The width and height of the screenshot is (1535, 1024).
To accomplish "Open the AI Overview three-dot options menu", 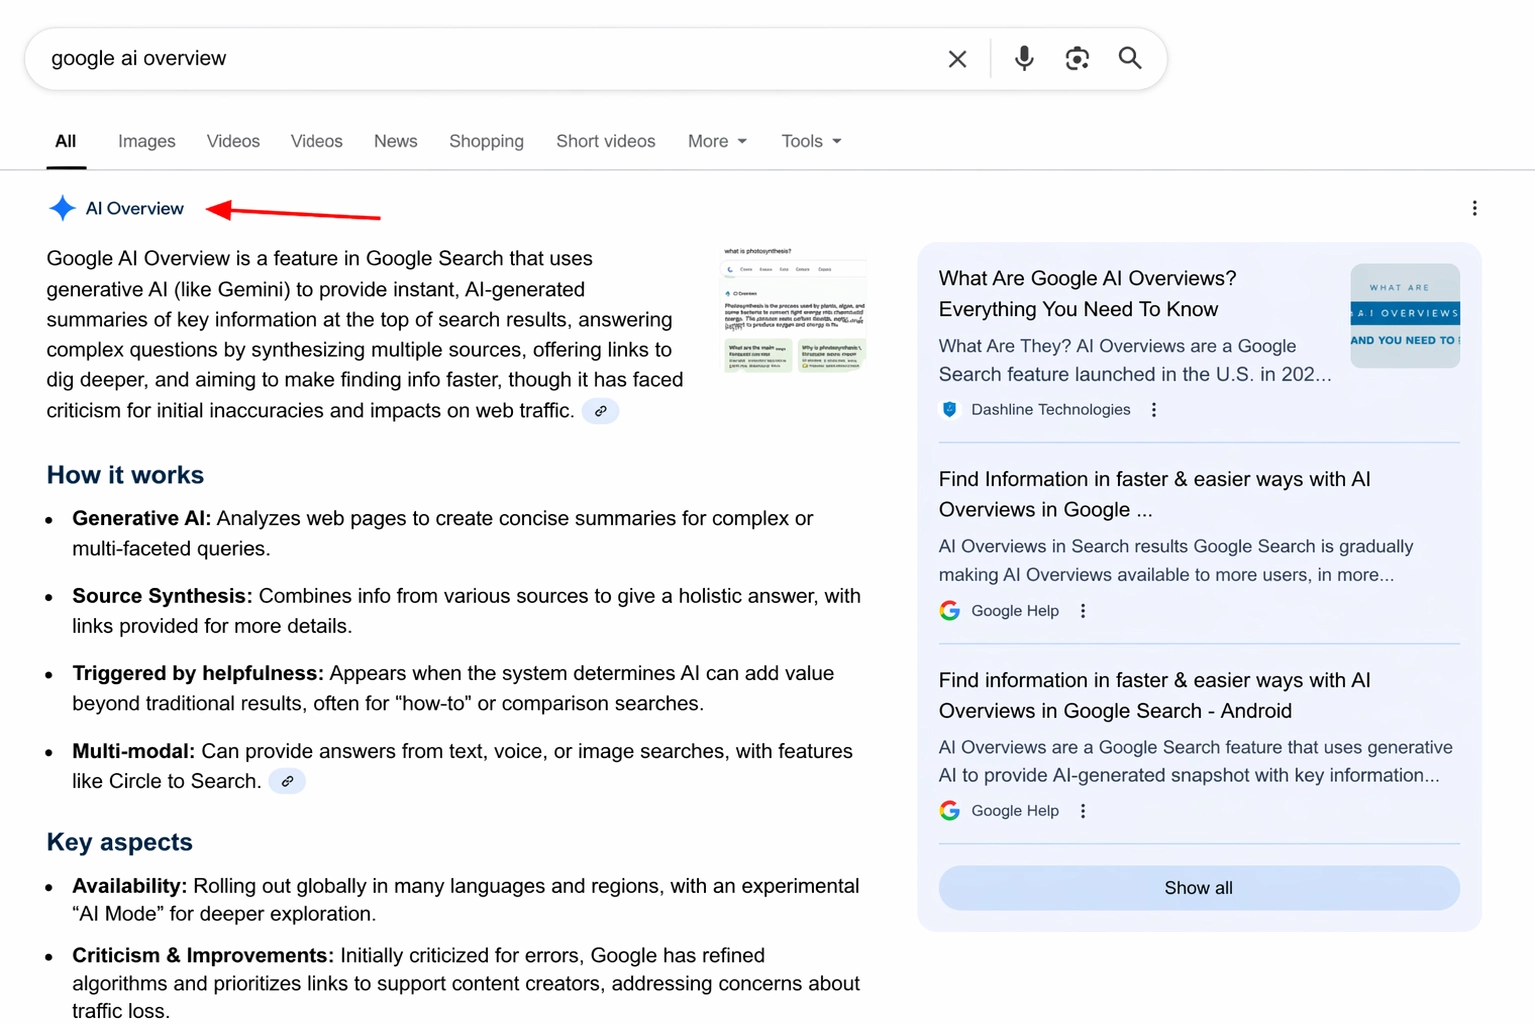I will pos(1474,208).
